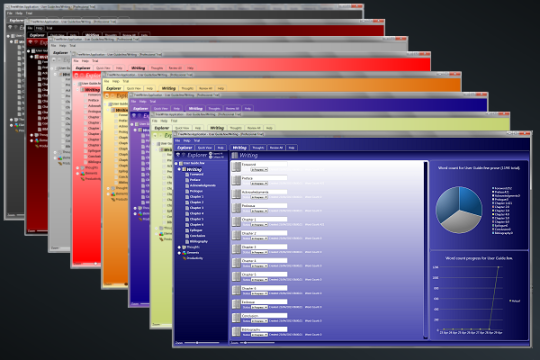The image size is (540, 360).
Task: Click the Chapter 2 title input field
Action: (x=264, y=233)
